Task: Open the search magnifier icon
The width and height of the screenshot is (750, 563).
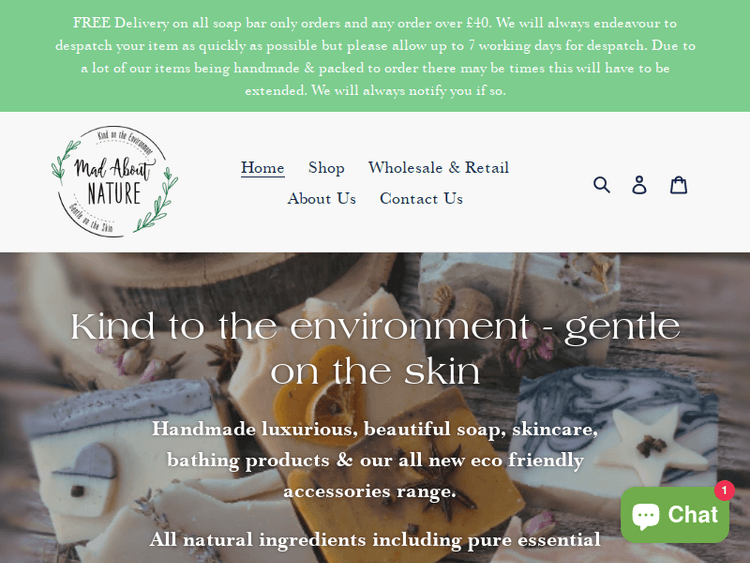Action: pyautogui.click(x=601, y=184)
